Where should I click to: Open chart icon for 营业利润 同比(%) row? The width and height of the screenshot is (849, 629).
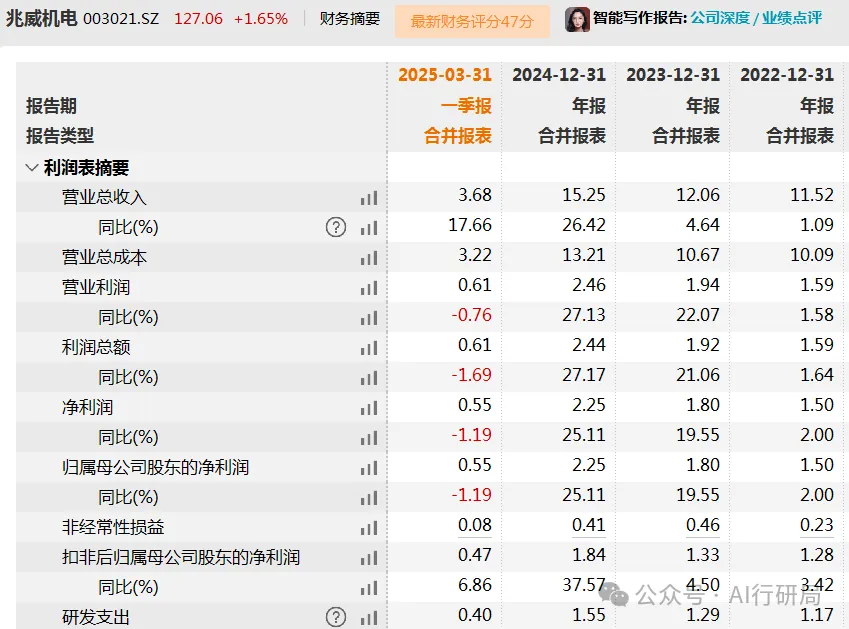369,318
